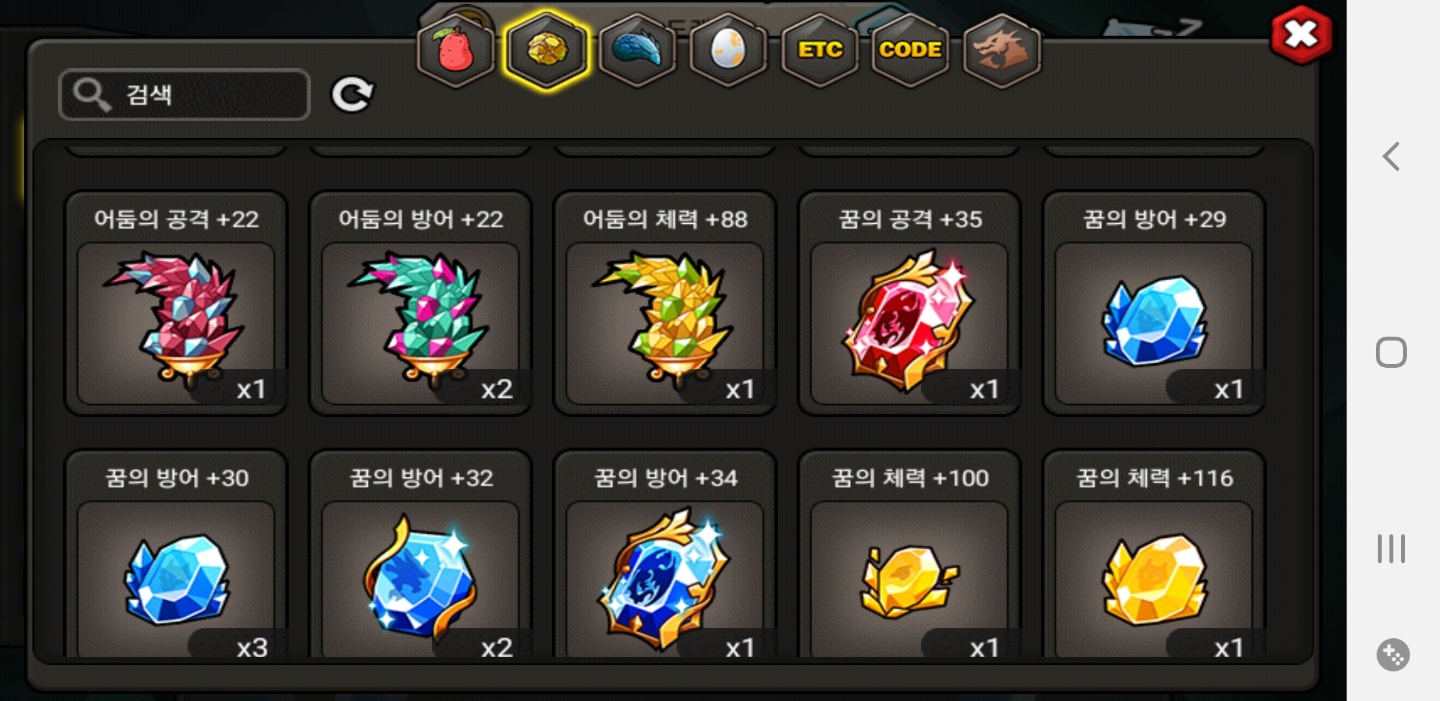This screenshot has height=701, width=1440.
Task: Close the inventory with red X
Action: click(x=1301, y=35)
